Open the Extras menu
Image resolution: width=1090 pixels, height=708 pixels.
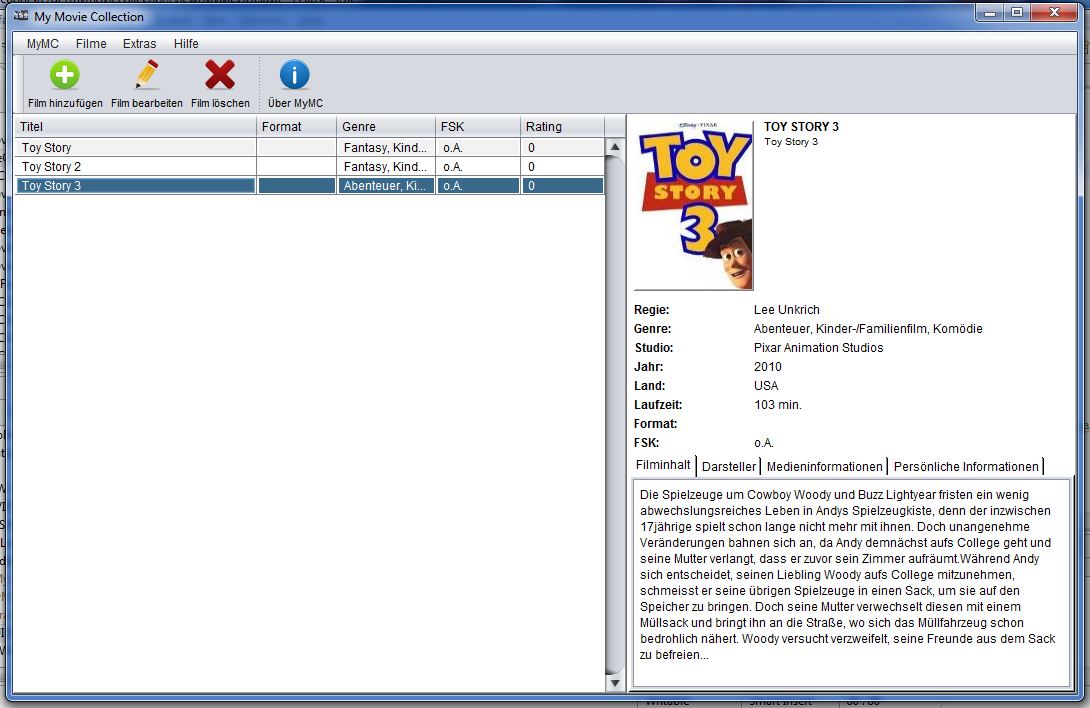click(x=140, y=44)
